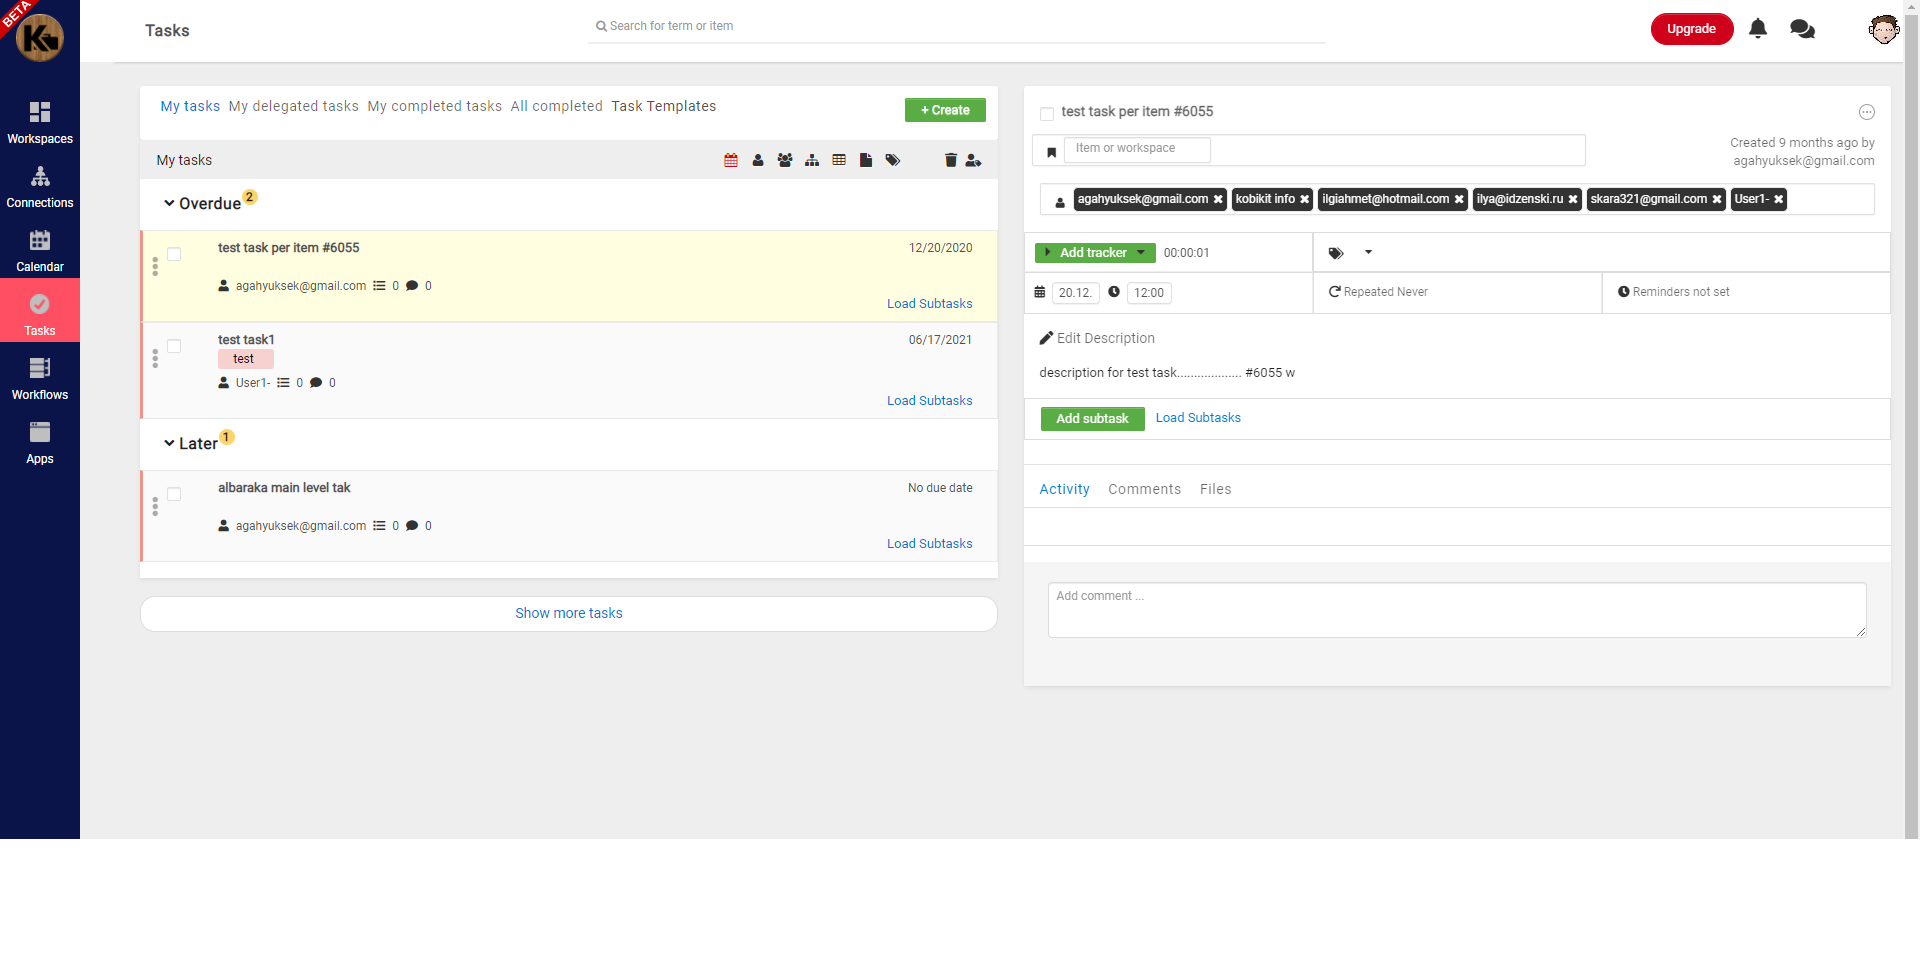Image resolution: width=1920 pixels, height=962 pixels.
Task: Tick the checkbox in the detail panel title
Action: click(x=1047, y=114)
